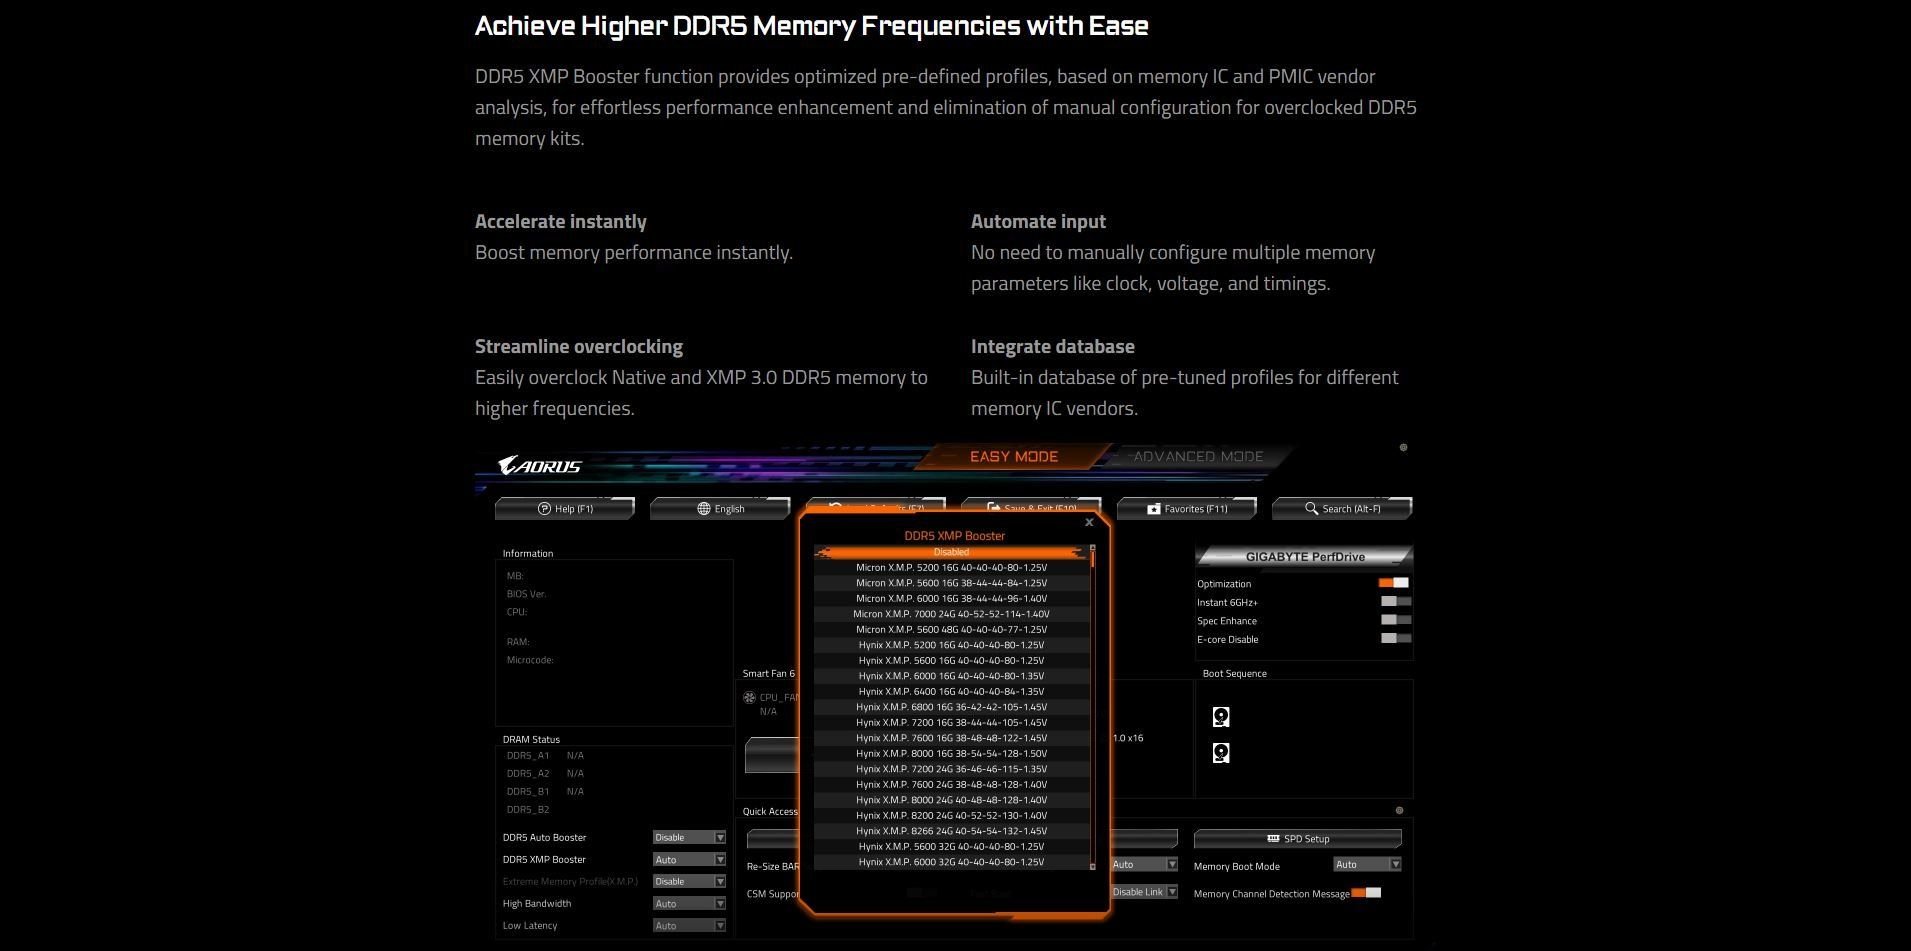The image size is (1911, 951).
Task: Select Hynix X.M.P. 8000 16G profile
Action: [x=951, y=753]
